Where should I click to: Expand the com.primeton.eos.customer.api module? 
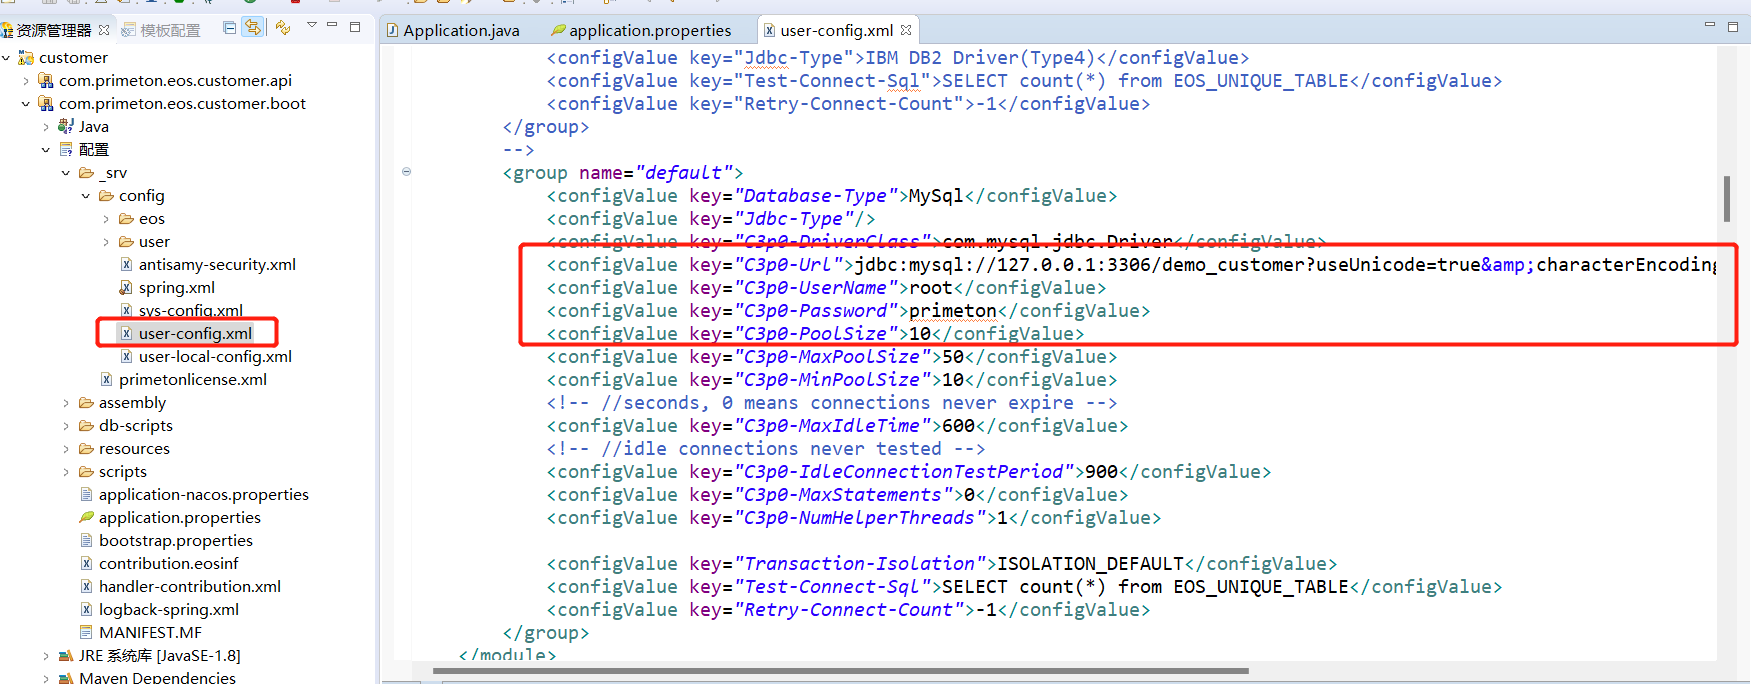click(26, 81)
